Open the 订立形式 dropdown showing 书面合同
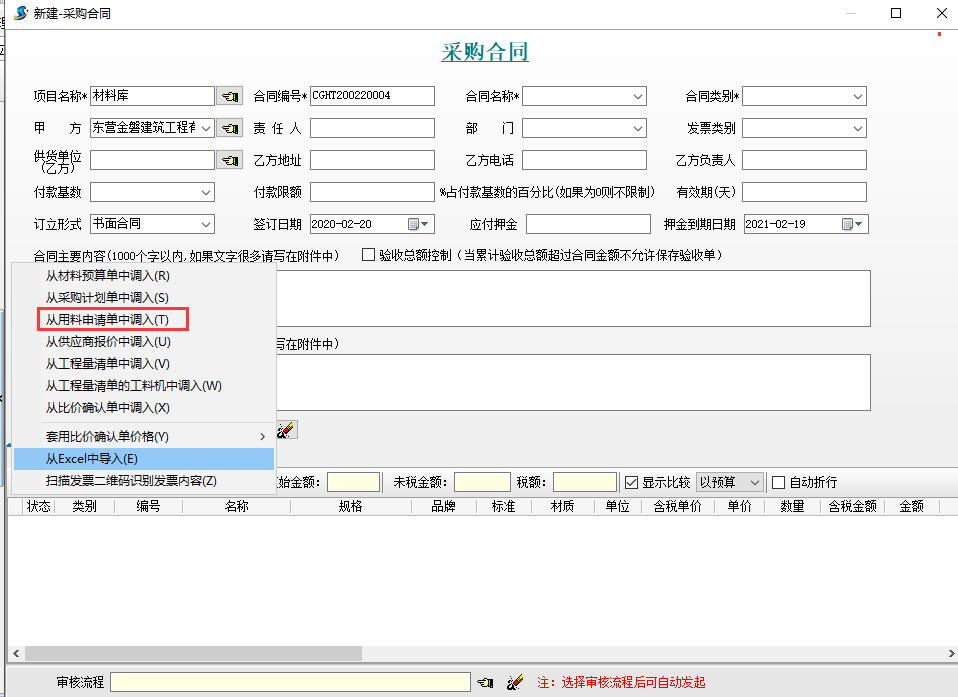 [x=206, y=224]
